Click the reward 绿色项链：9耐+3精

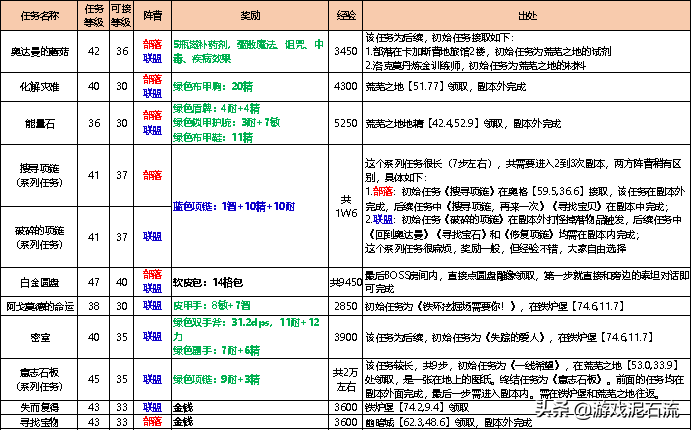[x=216, y=379]
